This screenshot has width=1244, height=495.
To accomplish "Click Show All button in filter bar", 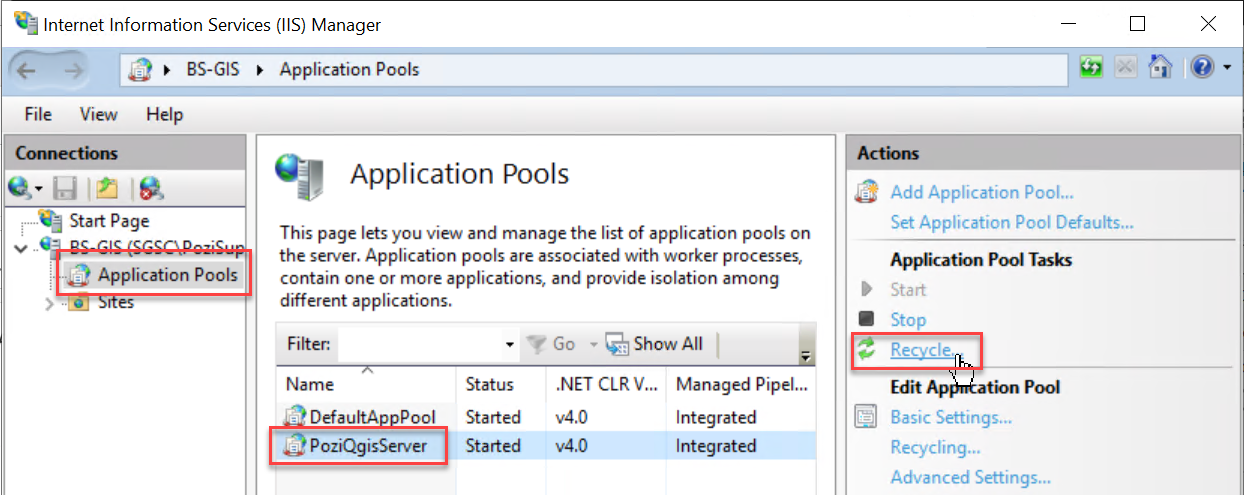I will point(655,344).
